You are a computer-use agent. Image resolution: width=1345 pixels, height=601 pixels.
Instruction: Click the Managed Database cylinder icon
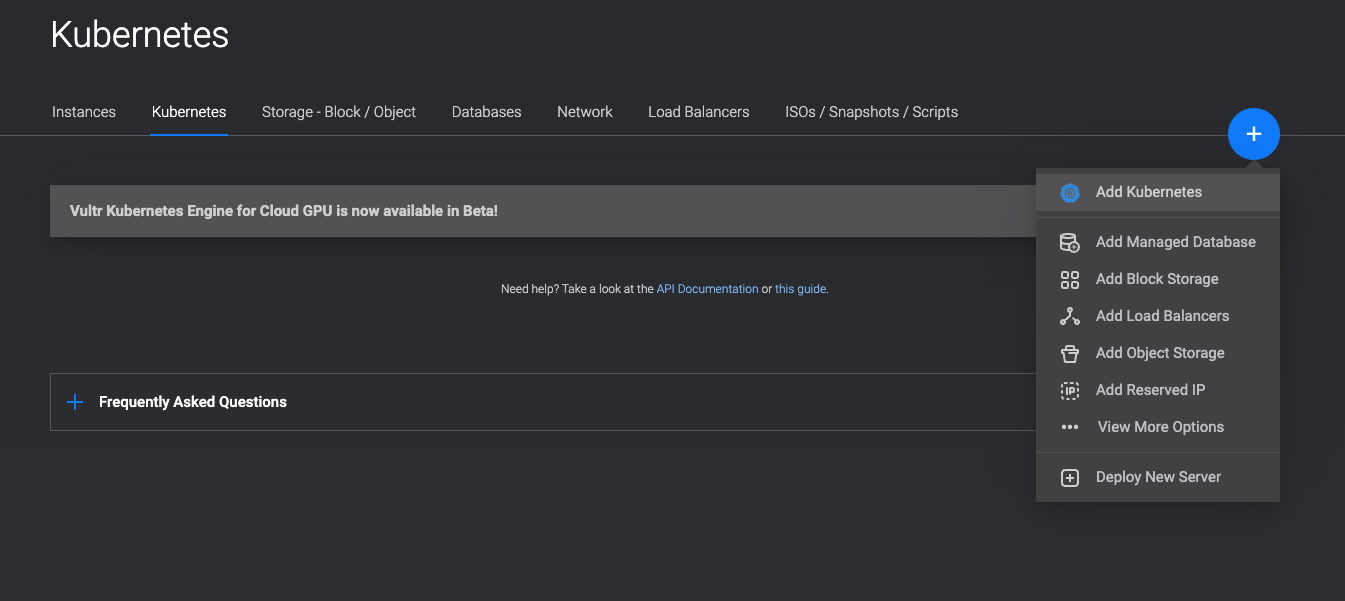click(1070, 242)
